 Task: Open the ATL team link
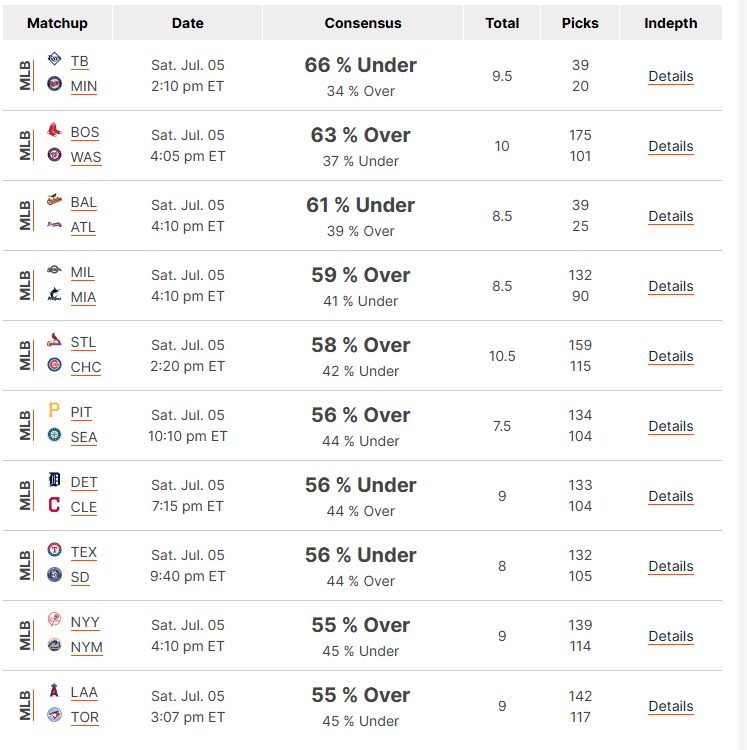click(83, 227)
